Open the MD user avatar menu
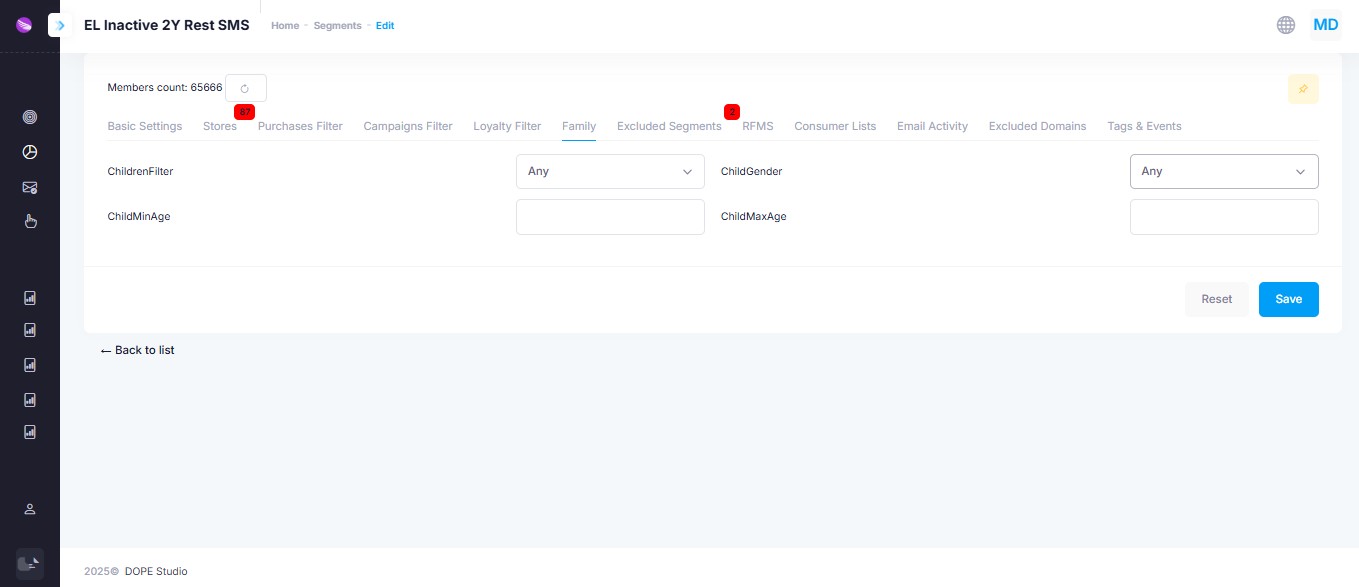 [1326, 25]
